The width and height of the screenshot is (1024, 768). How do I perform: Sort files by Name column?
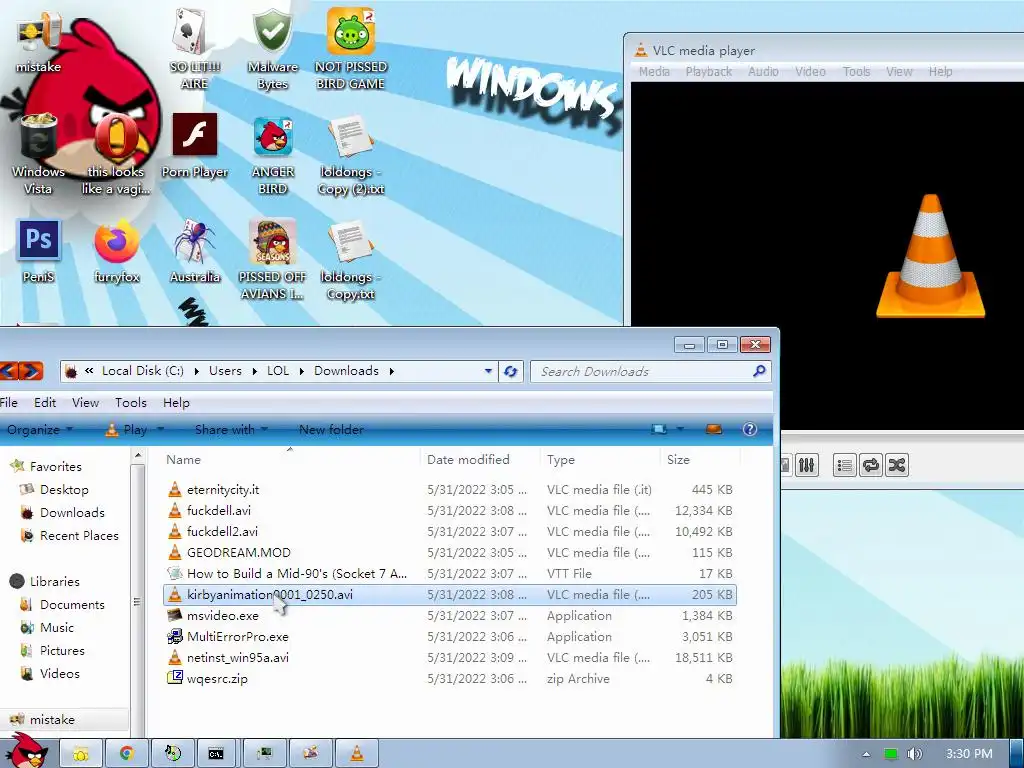tap(291, 460)
